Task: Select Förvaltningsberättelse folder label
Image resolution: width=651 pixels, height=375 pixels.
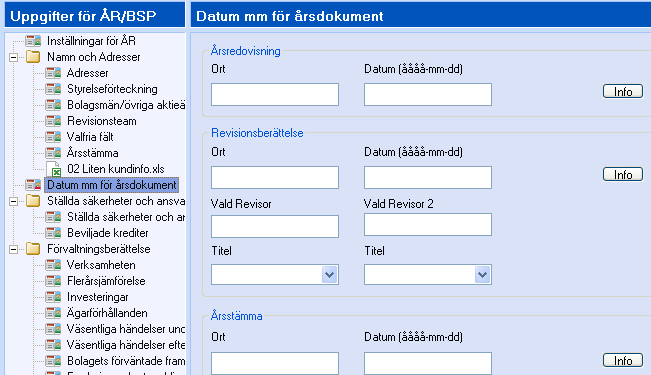Action: 98,249
